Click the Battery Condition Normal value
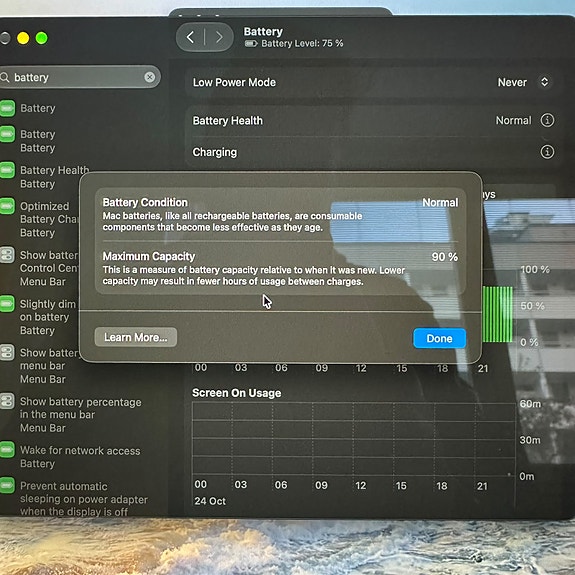The height and width of the screenshot is (575, 575). click(x=440, y=202)
